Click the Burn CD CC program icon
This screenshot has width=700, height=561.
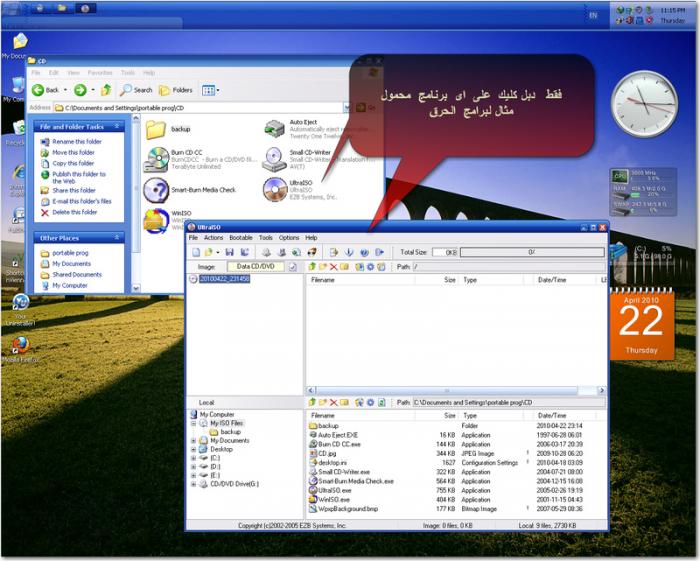coord(155,159)
